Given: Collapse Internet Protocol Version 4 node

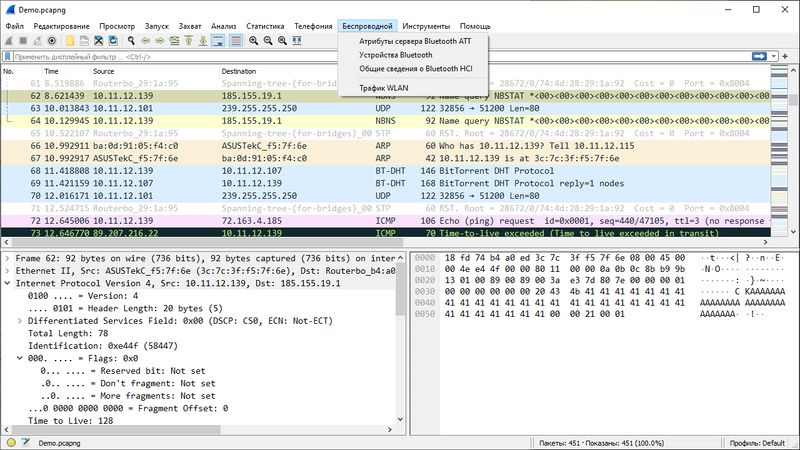Looking at the screenshot, I should (7, 283).
